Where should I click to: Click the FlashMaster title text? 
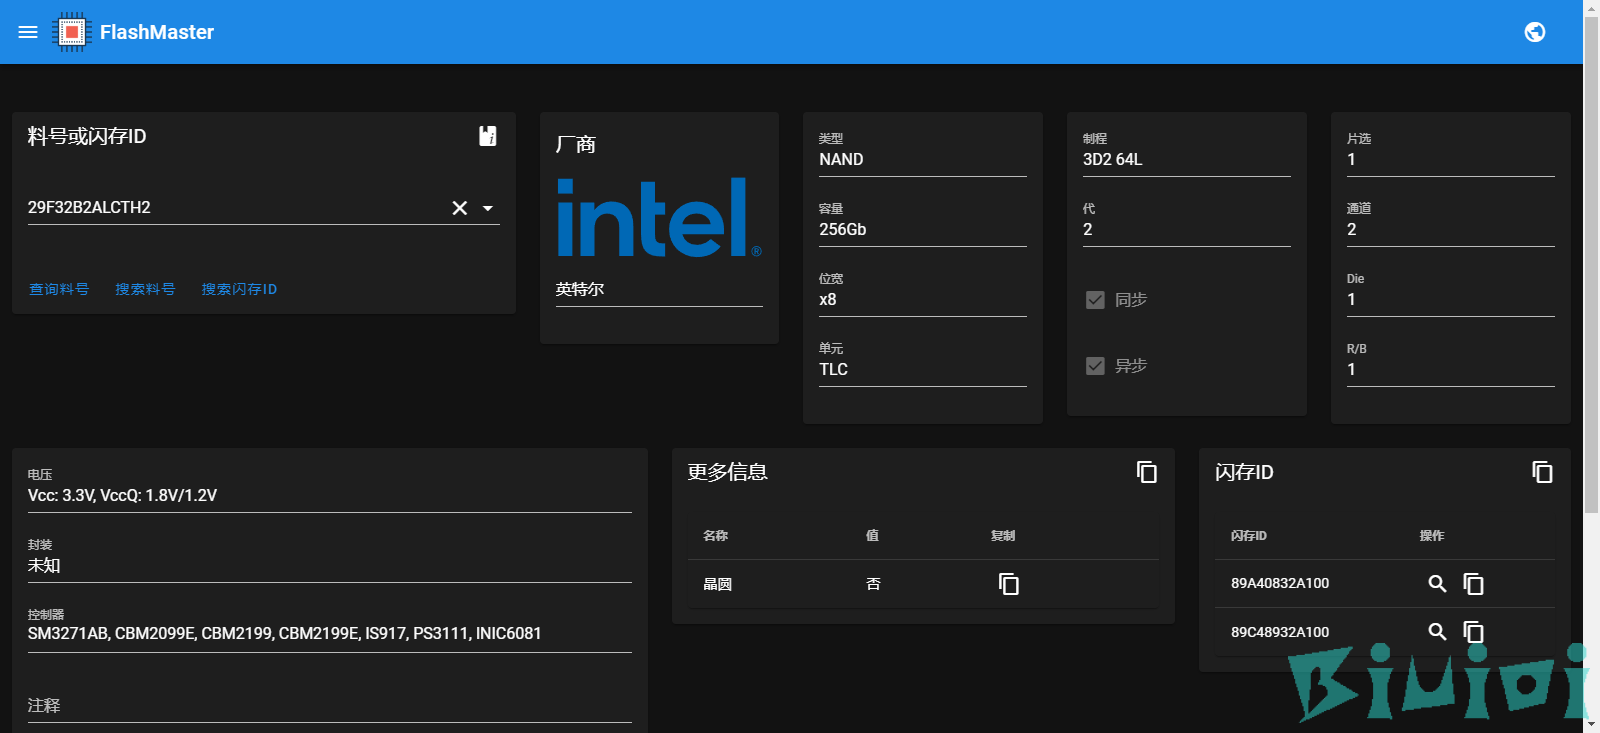tap(157, 32)
